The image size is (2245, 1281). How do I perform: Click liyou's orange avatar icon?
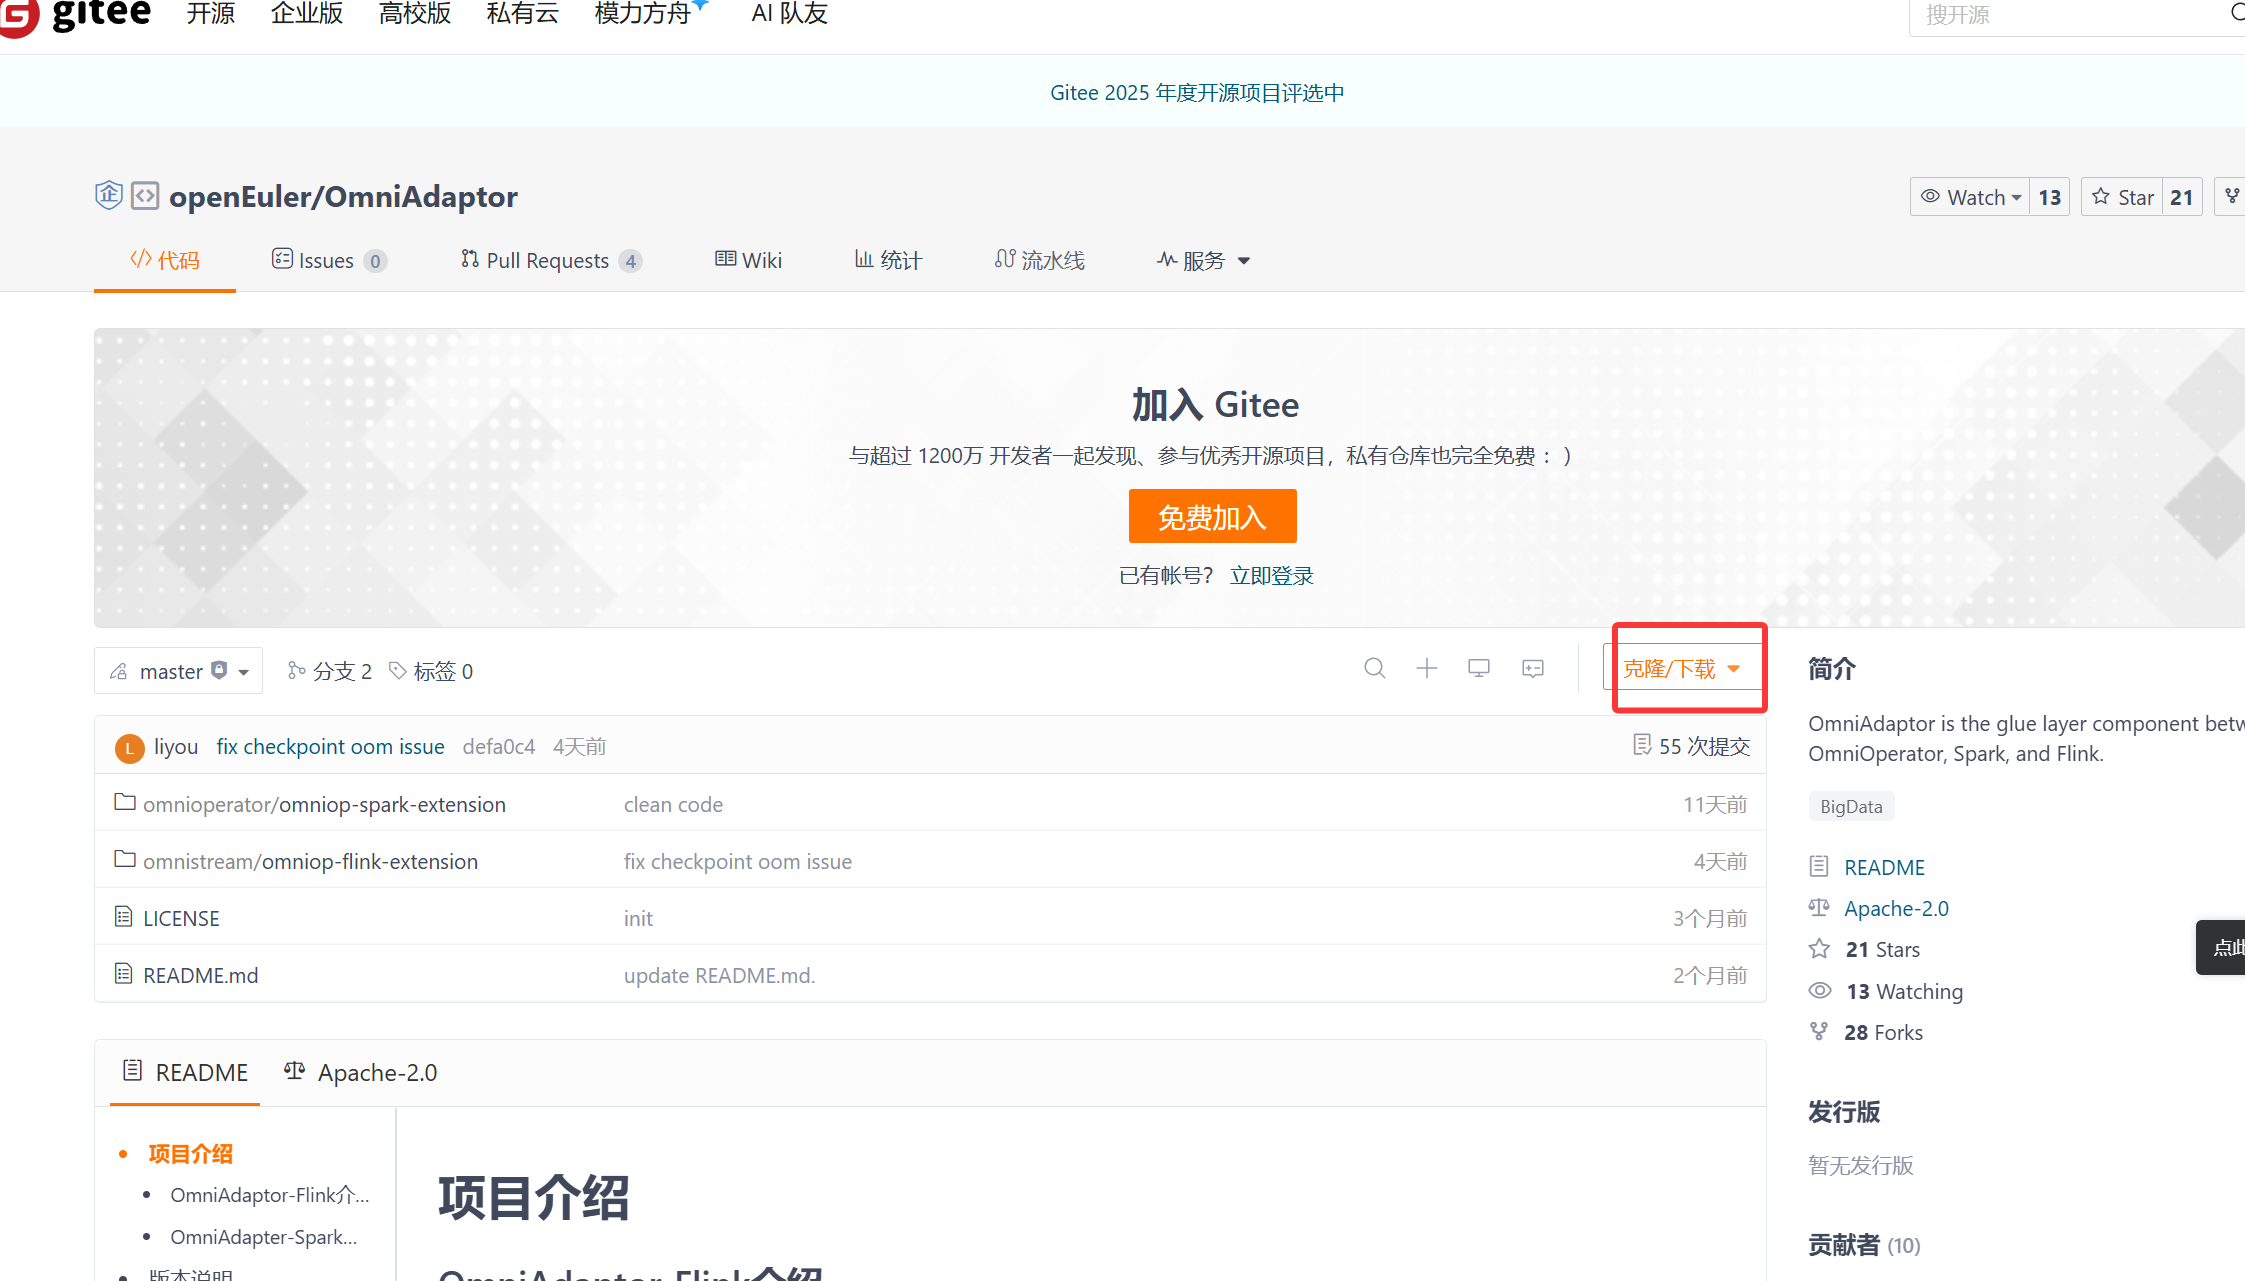click(130, 748)
